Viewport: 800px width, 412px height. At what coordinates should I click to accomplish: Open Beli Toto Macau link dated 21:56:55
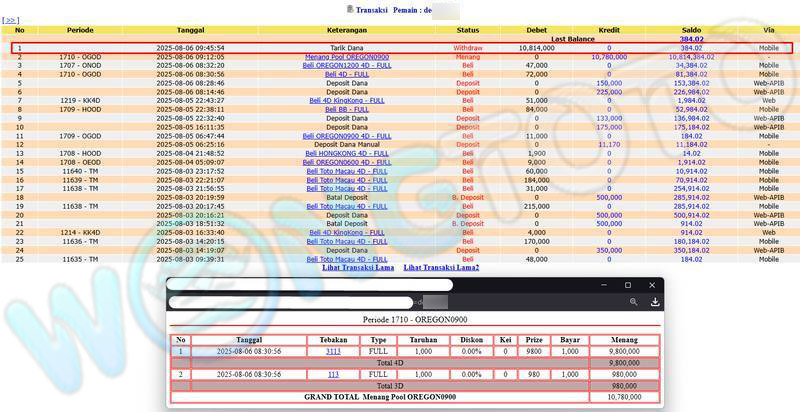(x=347, y=189)
